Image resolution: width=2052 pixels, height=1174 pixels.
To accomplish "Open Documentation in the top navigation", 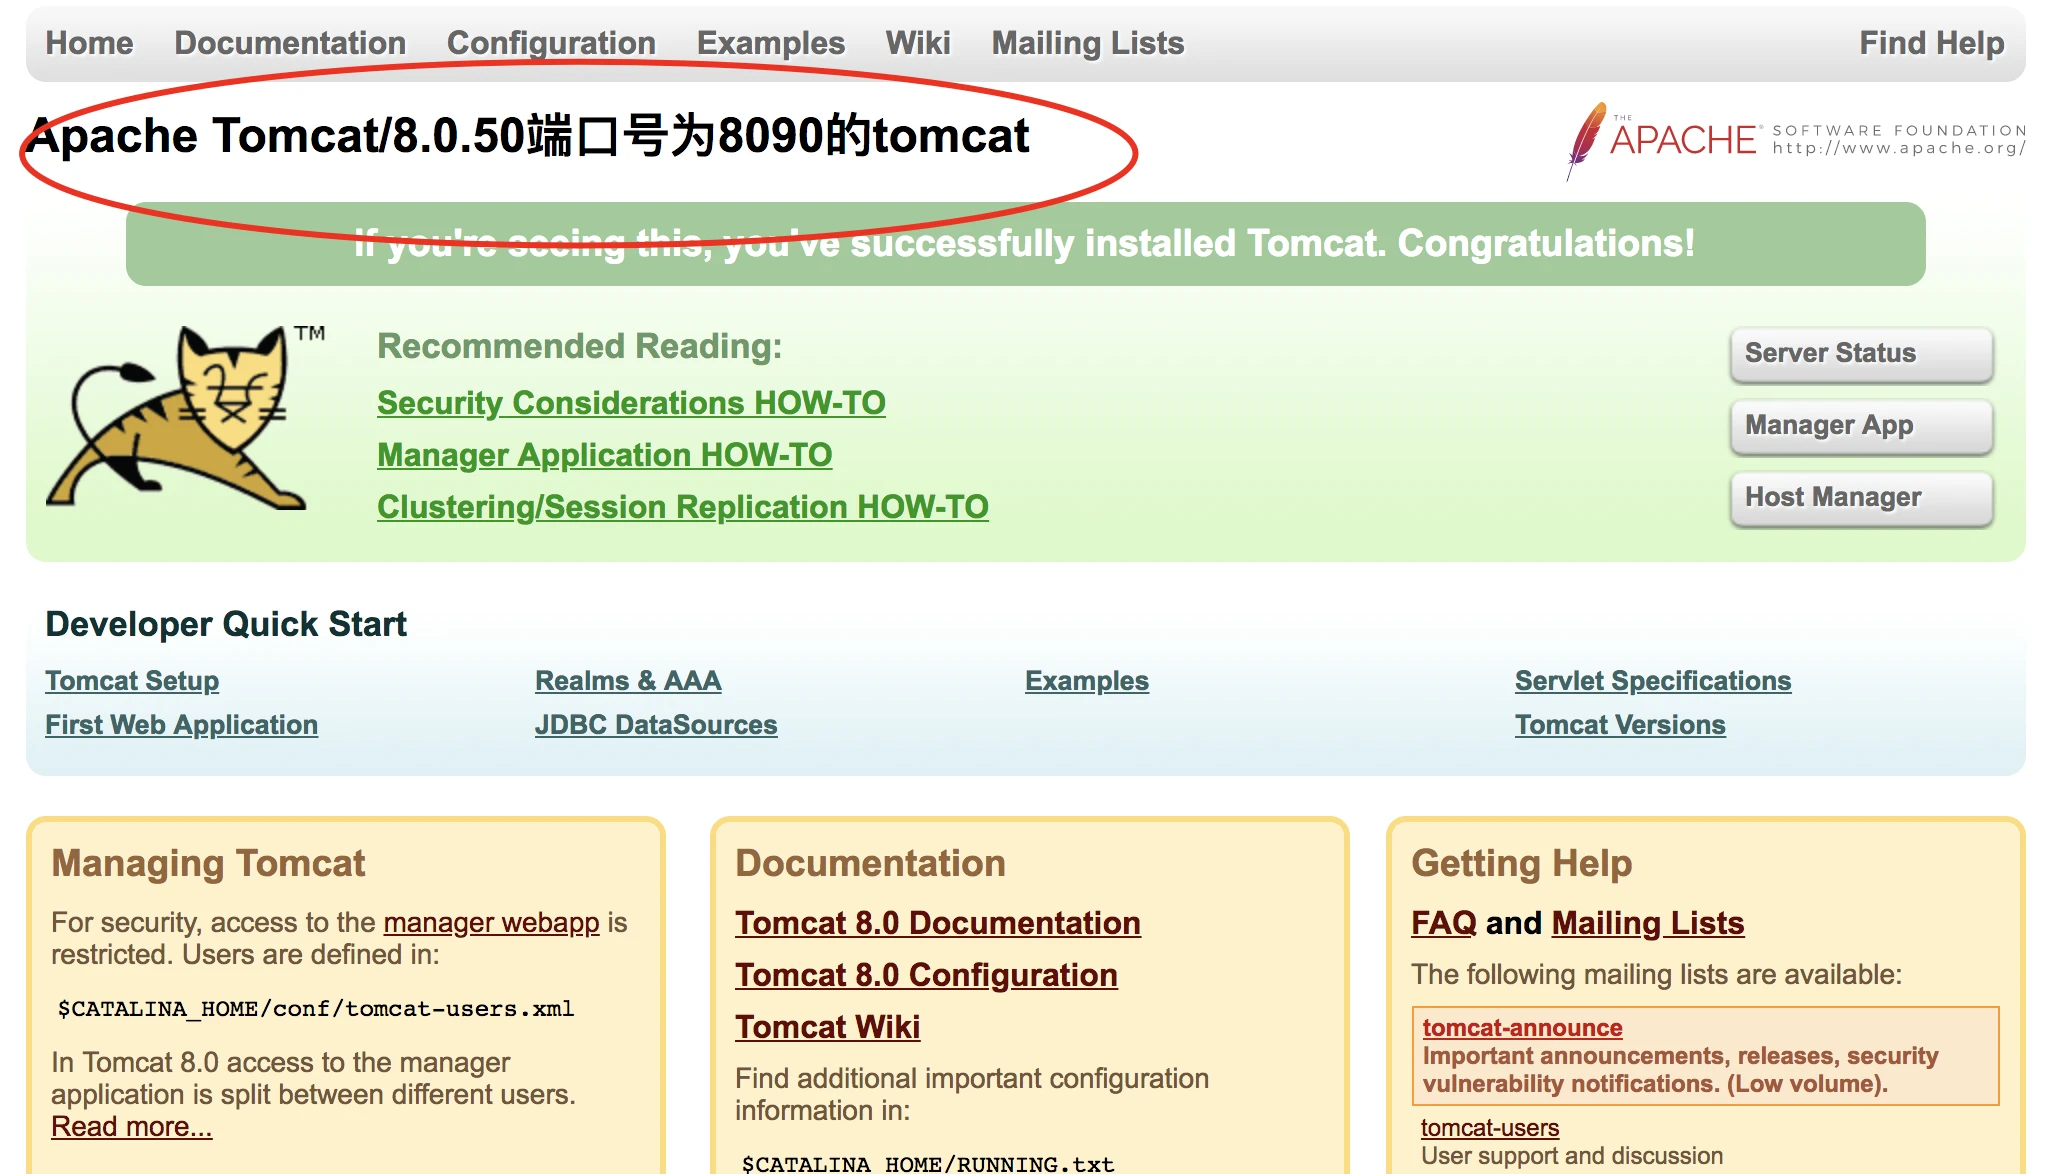I will coord(290,43).
